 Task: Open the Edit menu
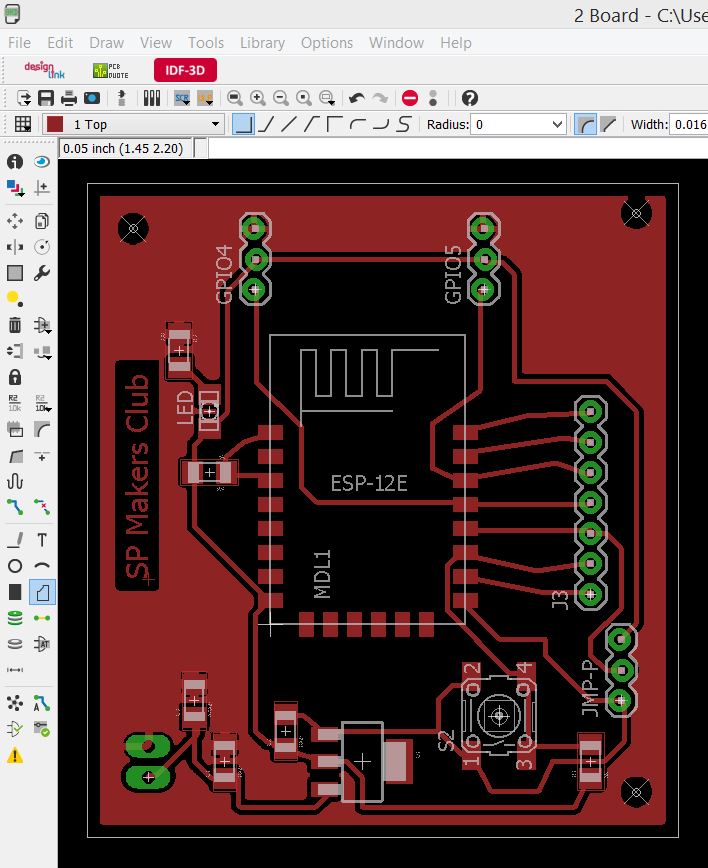pyautogui.click(x=60, y=43)
